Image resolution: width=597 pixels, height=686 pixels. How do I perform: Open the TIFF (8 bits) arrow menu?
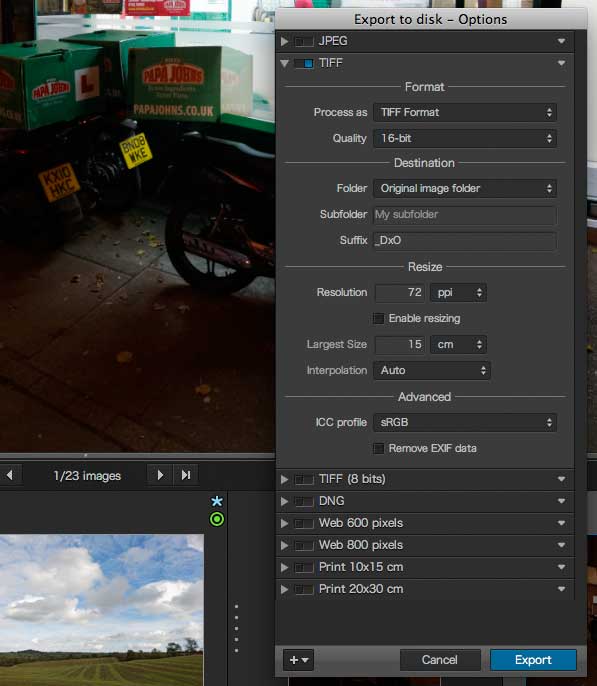pyautogui.click(x=561, y=479)
